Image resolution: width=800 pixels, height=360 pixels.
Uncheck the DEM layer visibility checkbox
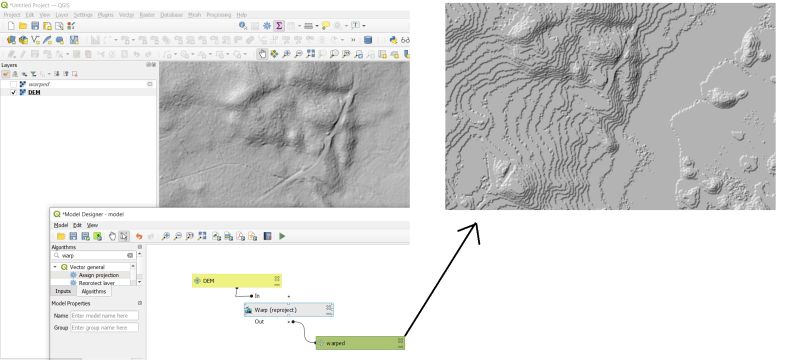point(14,92)
